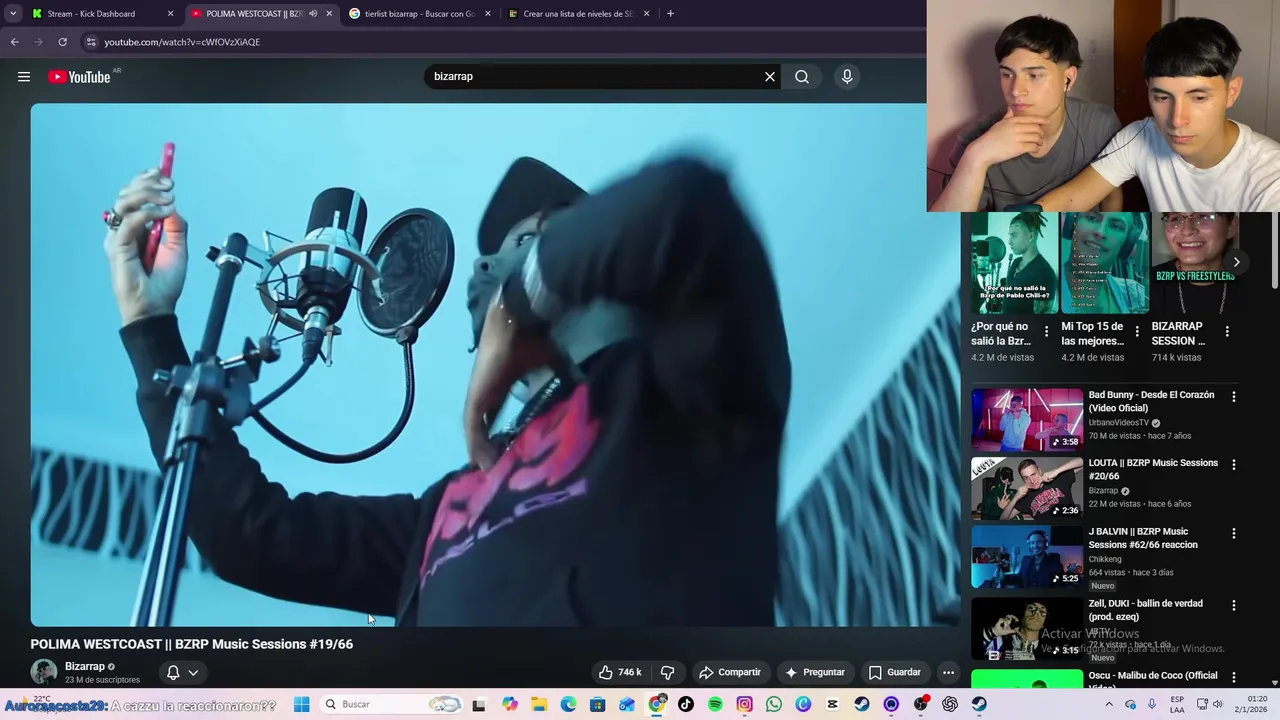
Task: Open Spotify from the taskbar
Action: 715,704
